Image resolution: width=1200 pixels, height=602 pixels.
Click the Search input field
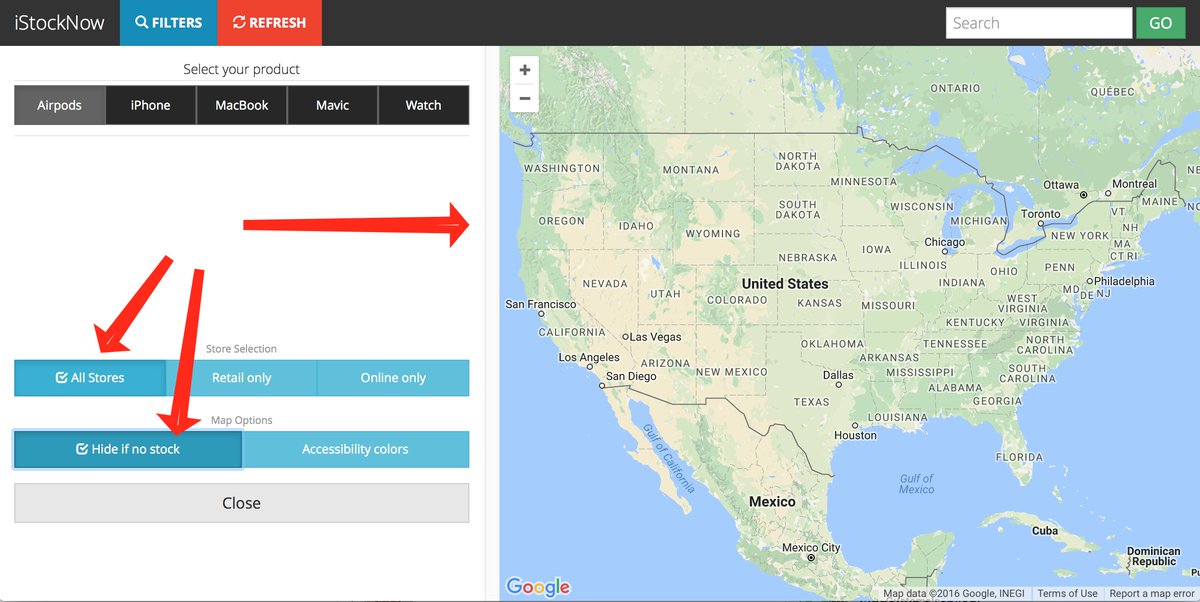[1039, 23]
